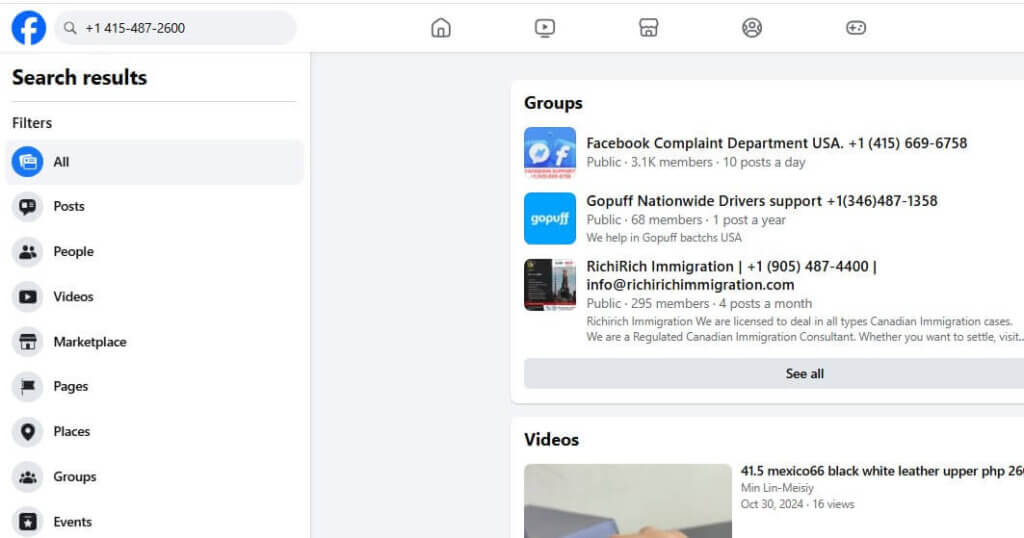Open Facebook Complaint Department USA group avatar
Screen dimensions: 1024x538
coord(550,153)
